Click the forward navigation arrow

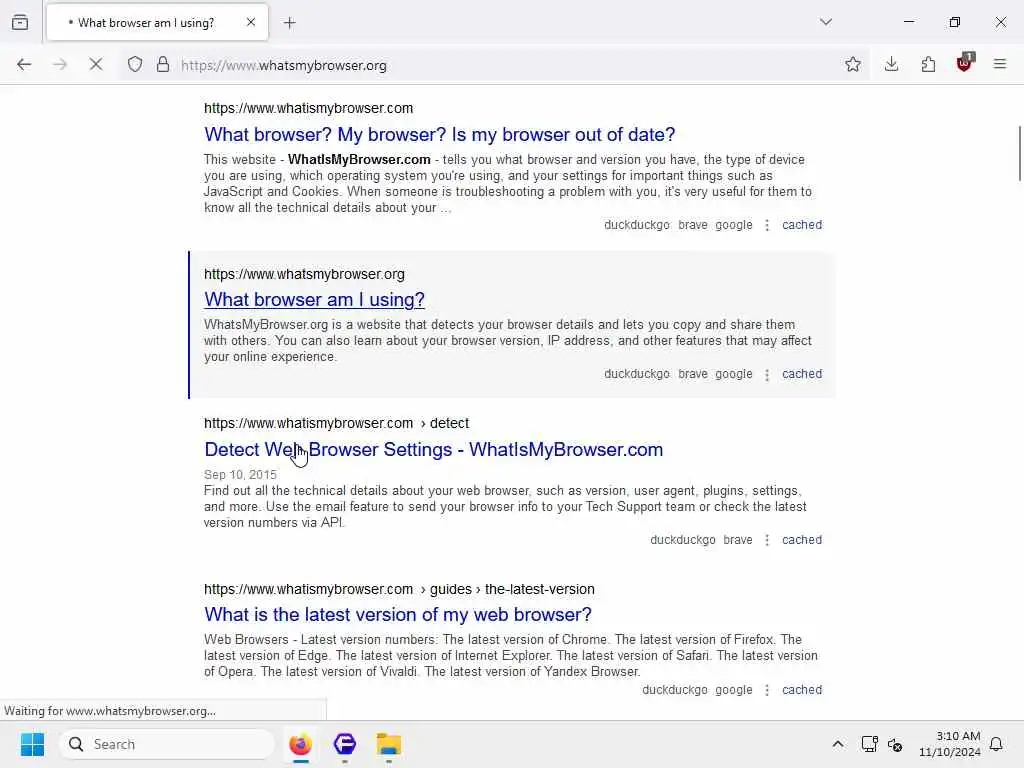click(59, 64)
